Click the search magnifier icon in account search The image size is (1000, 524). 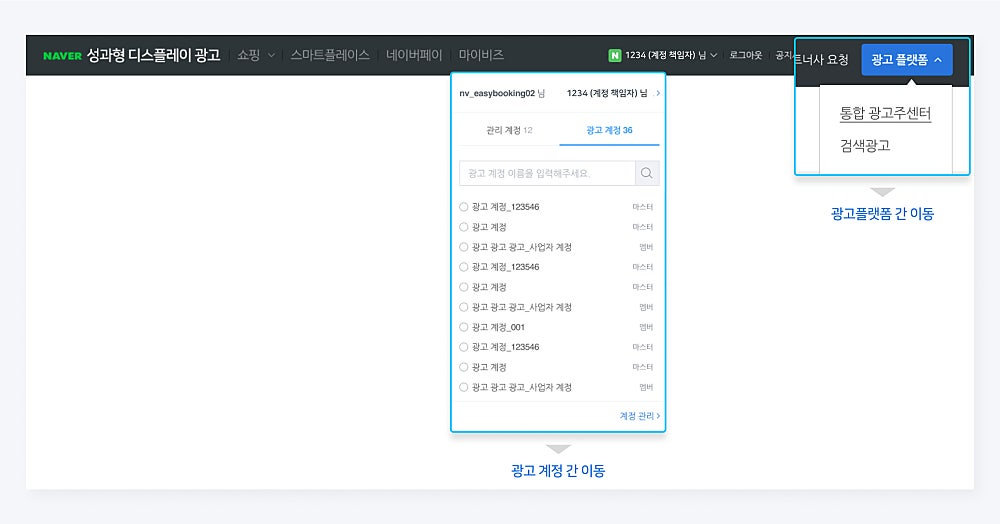[x=647, y=173]
